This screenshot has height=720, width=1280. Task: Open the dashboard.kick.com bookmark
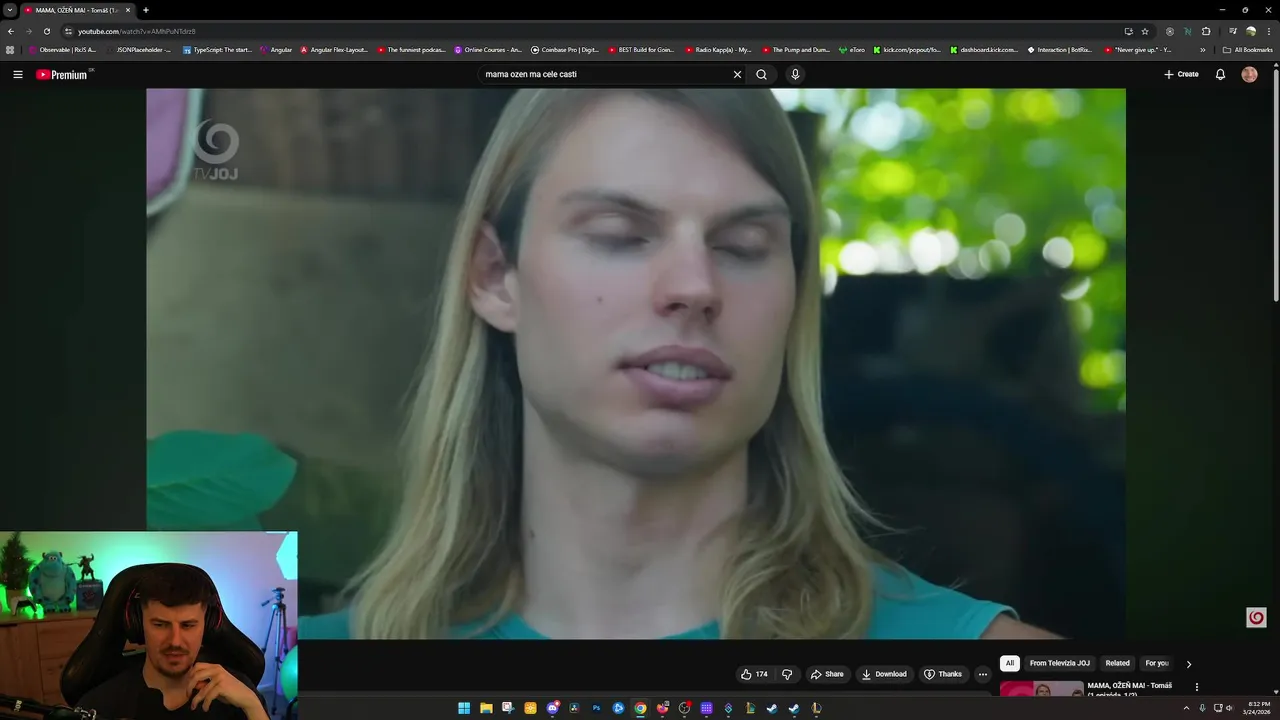(984, 49)
